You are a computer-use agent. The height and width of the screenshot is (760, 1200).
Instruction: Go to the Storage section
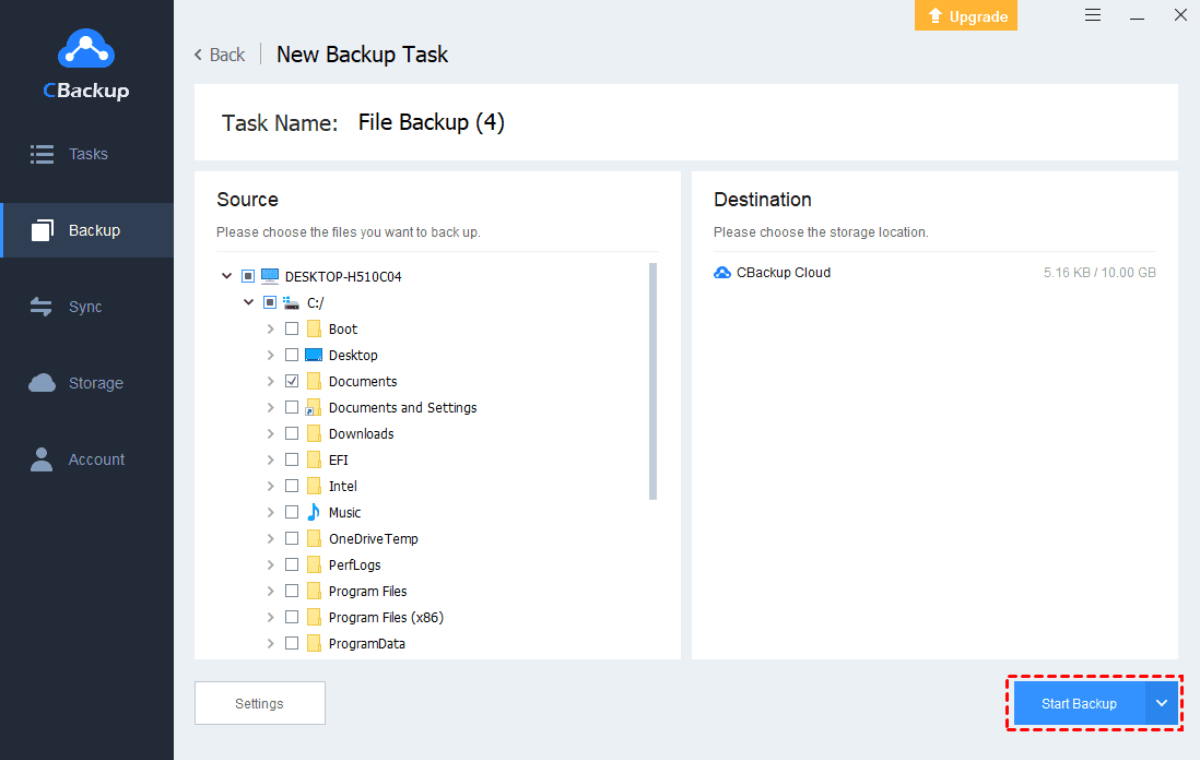[87, 383]
